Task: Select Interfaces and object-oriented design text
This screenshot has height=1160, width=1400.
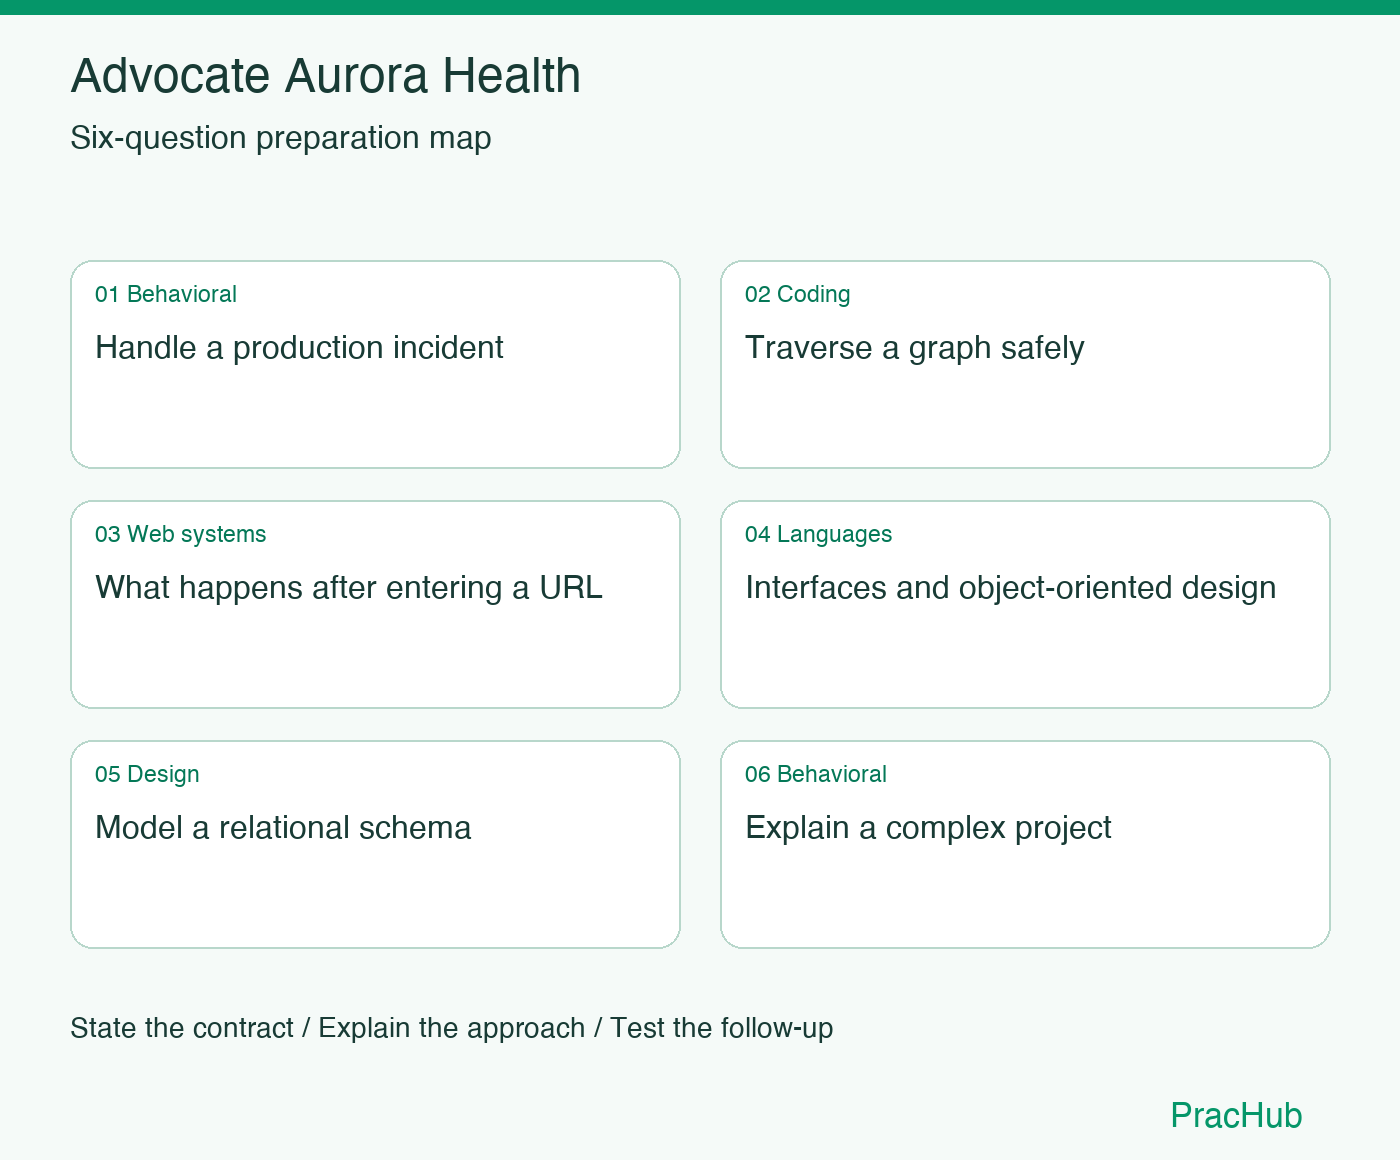Action: pos(1011,588)
